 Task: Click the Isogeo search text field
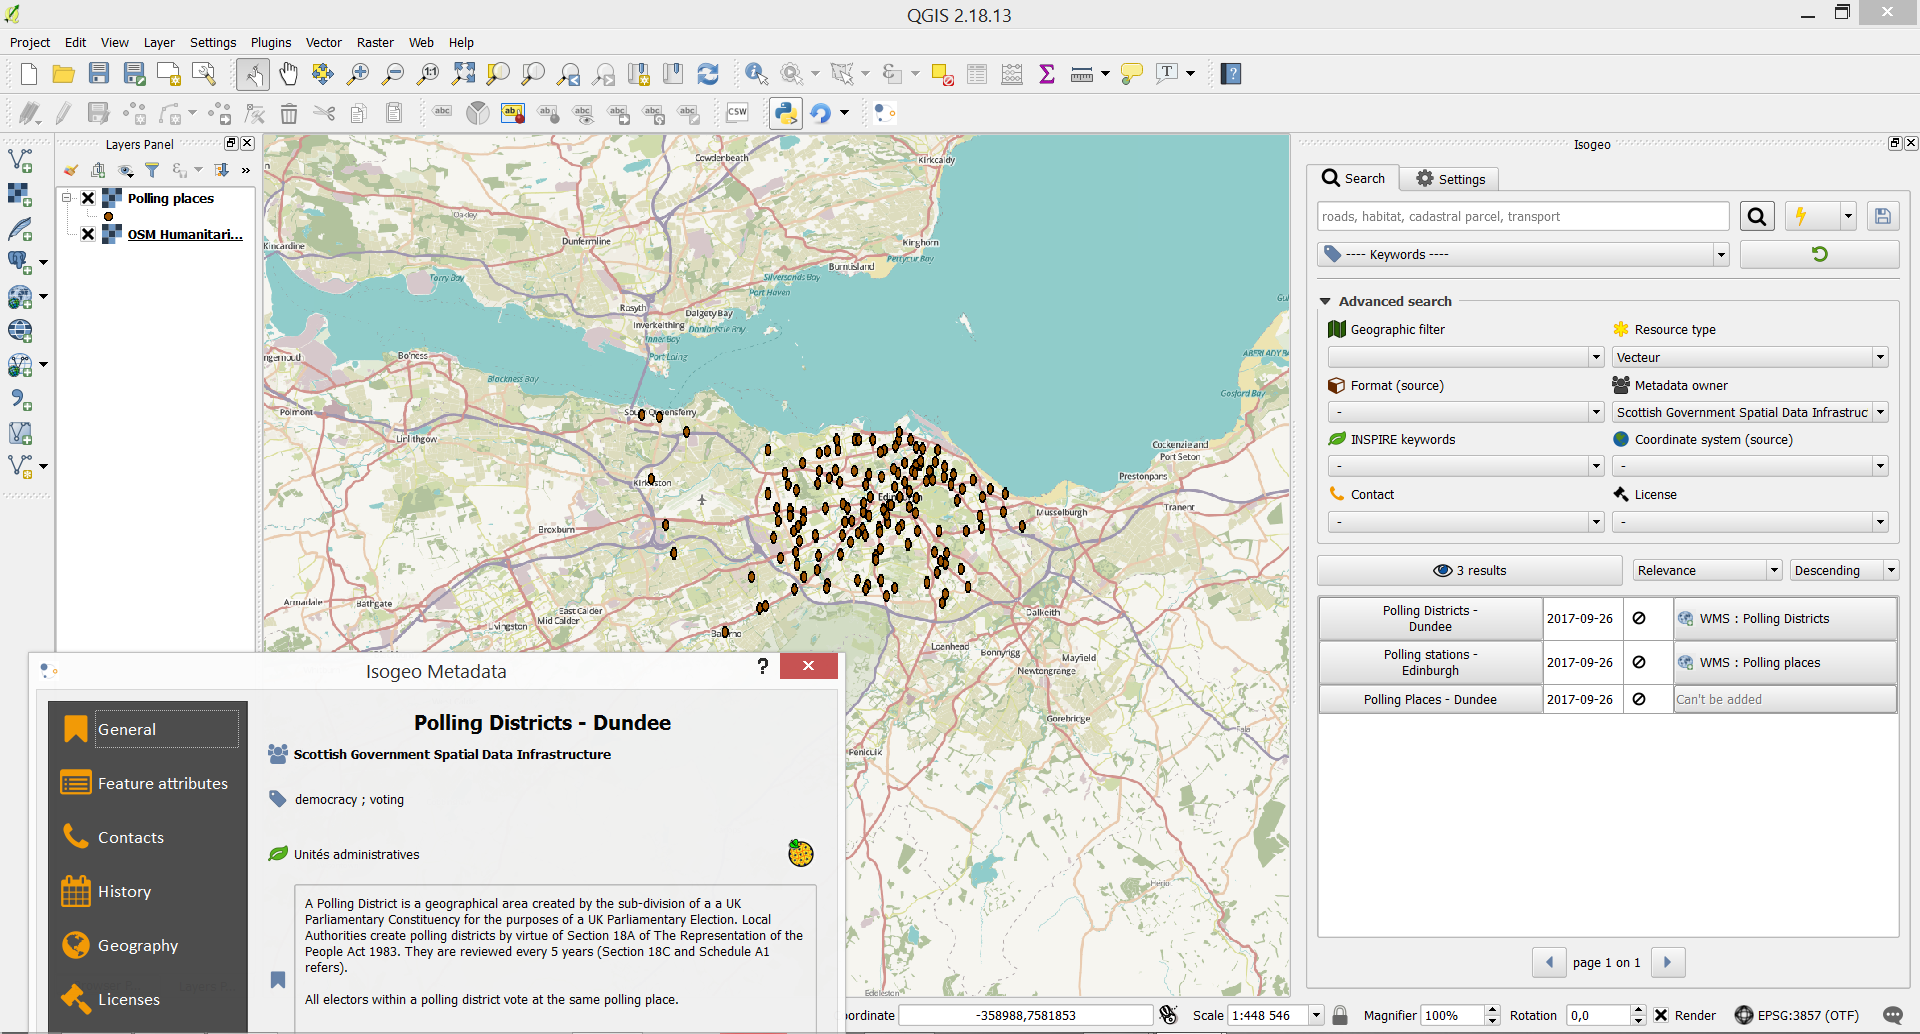pyautogui.click(x=1523, y=216)
